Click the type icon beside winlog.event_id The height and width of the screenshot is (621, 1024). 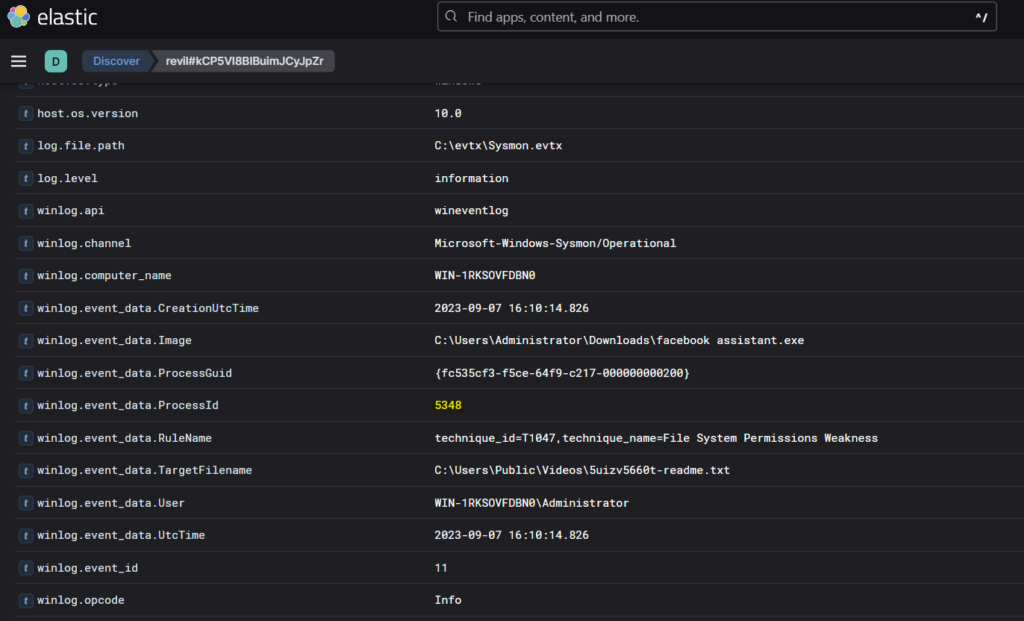[26, 568]
